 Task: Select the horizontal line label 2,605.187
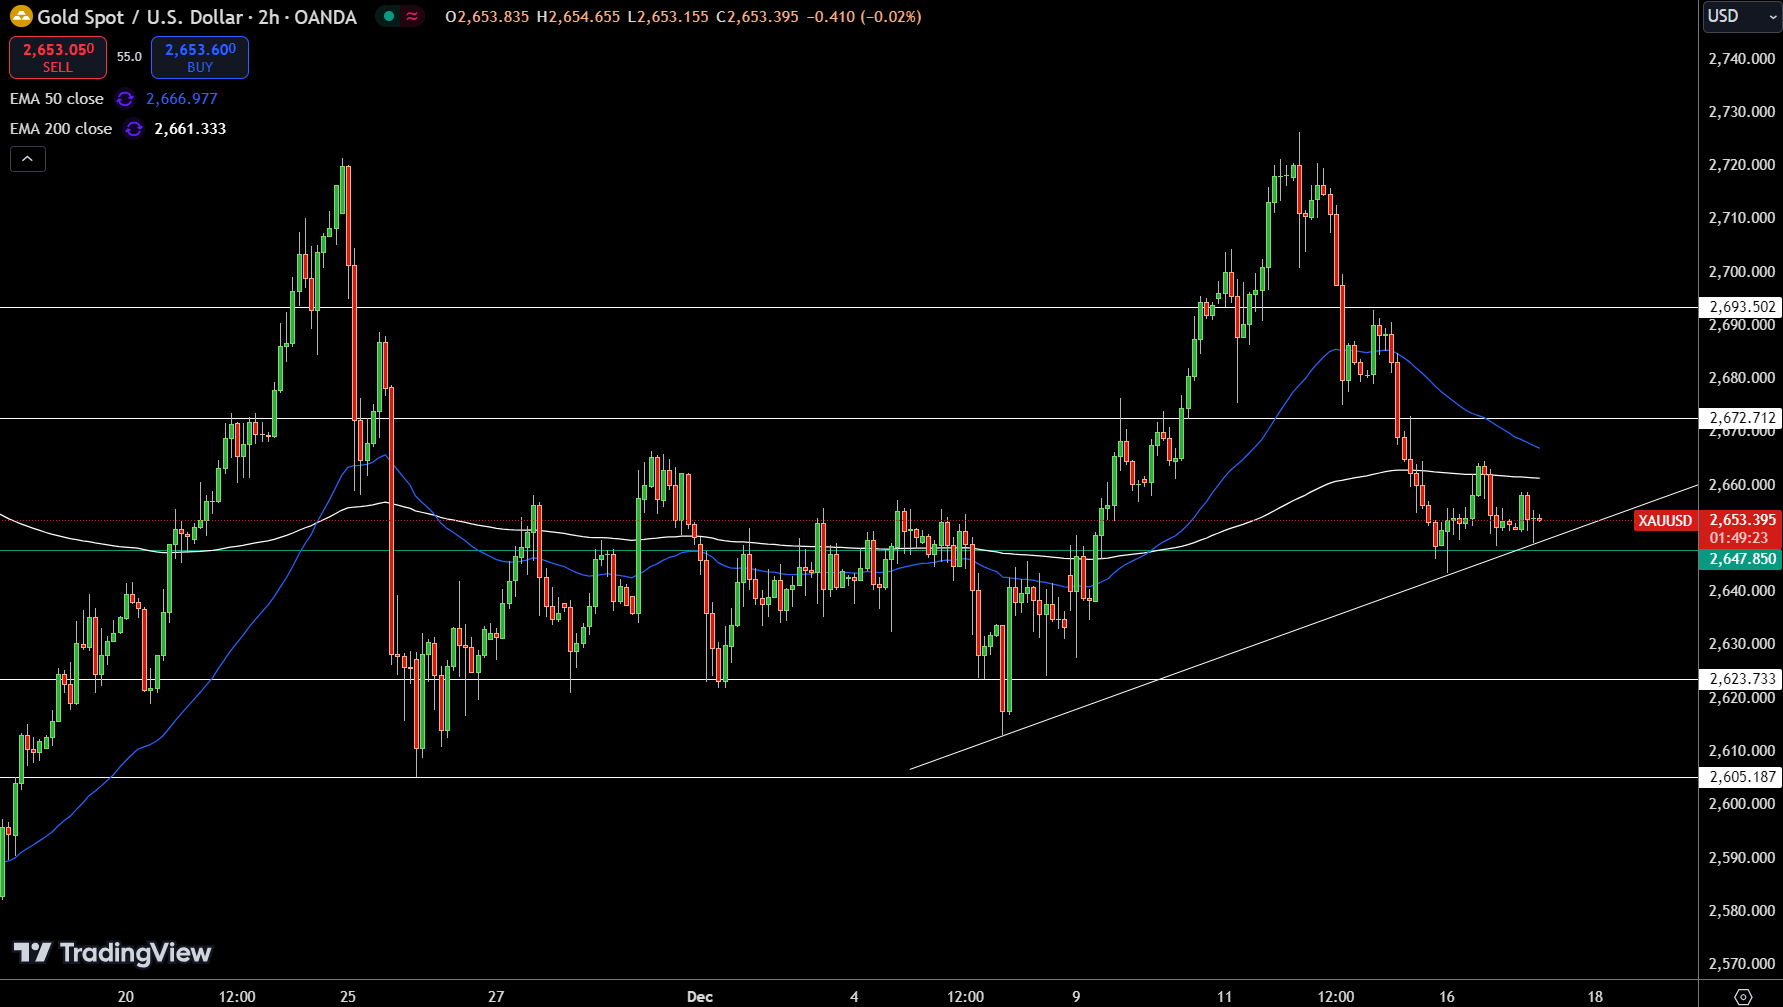pos(1741,777)
